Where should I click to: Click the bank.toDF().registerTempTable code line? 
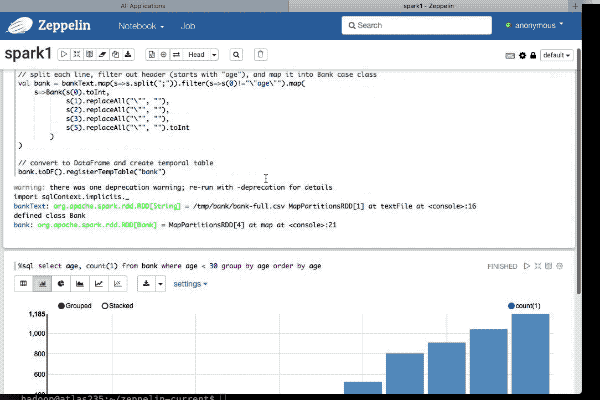[x=92, y=171]
